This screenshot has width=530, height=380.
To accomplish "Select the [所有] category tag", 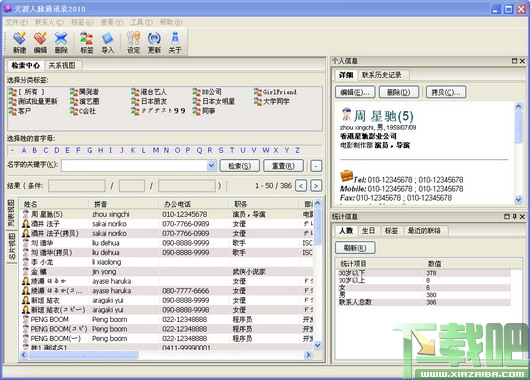I will (x=27, y=92).
